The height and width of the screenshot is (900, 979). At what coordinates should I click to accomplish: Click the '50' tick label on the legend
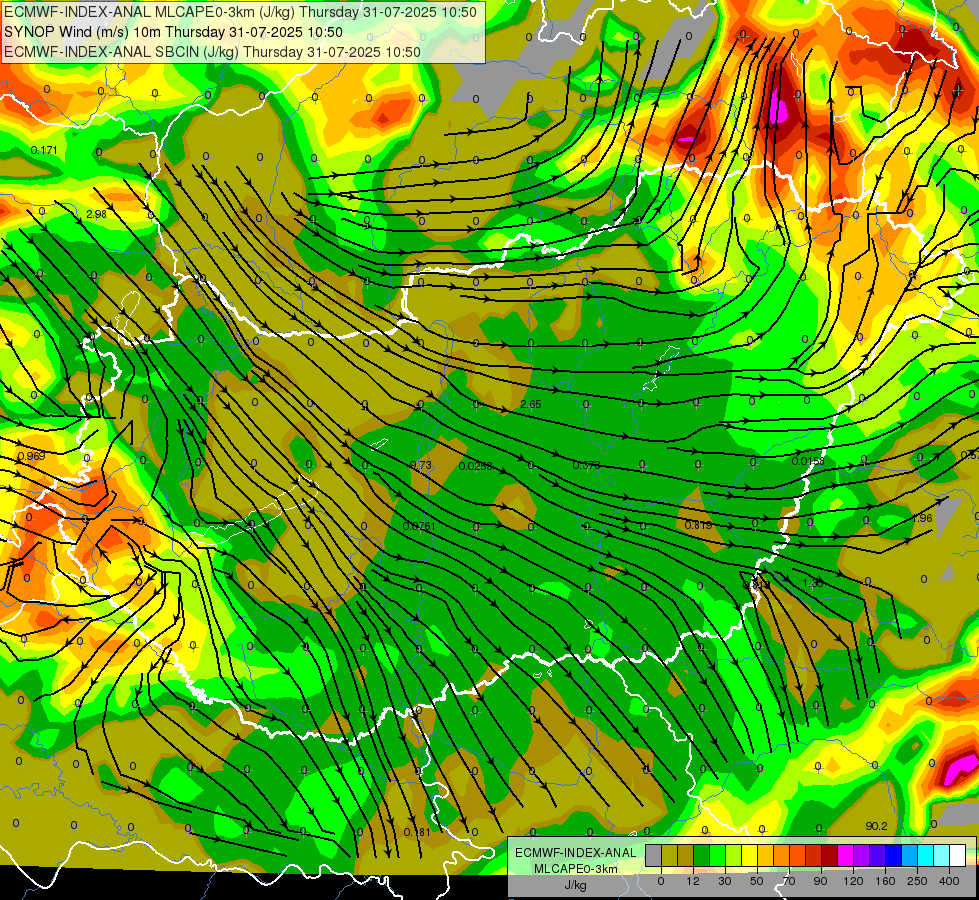[757, 881]
